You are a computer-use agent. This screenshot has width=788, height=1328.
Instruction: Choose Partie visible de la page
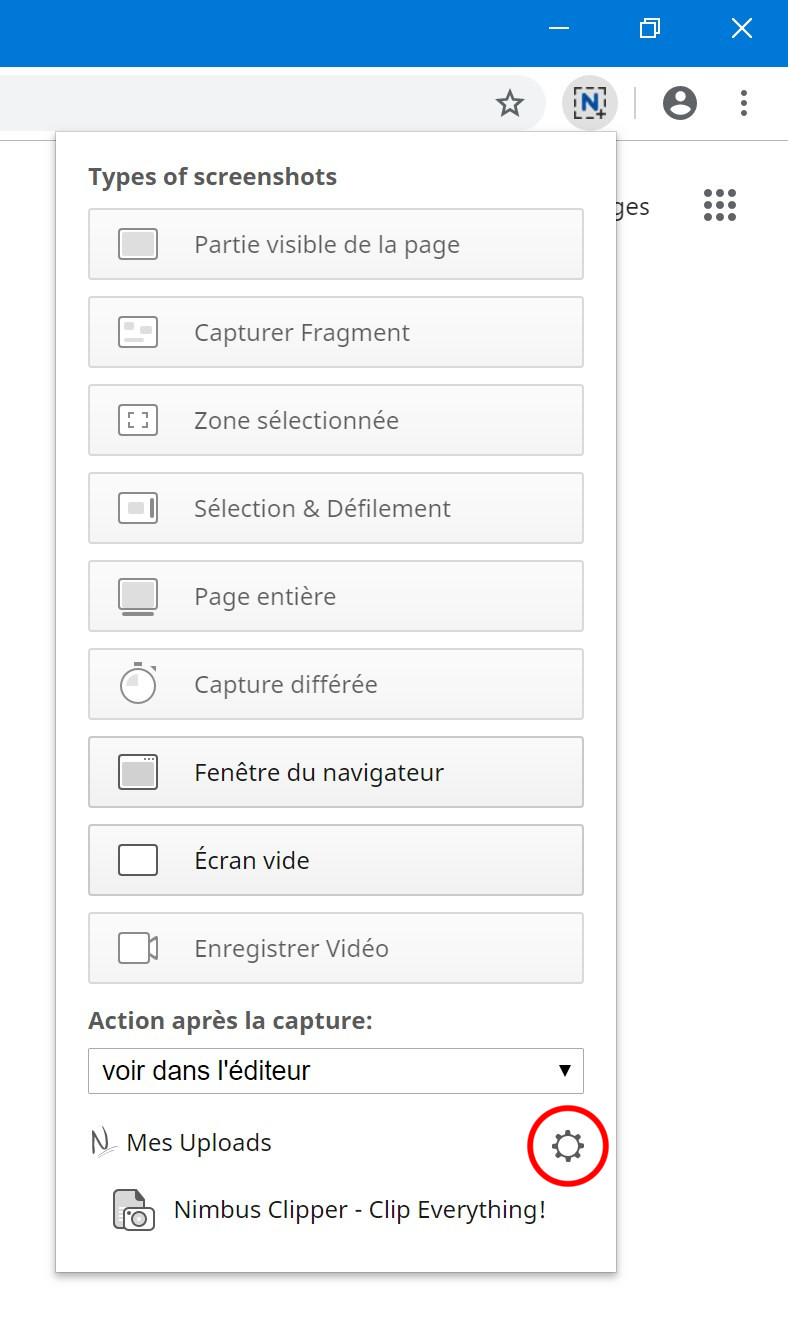(x=336, y=244)
